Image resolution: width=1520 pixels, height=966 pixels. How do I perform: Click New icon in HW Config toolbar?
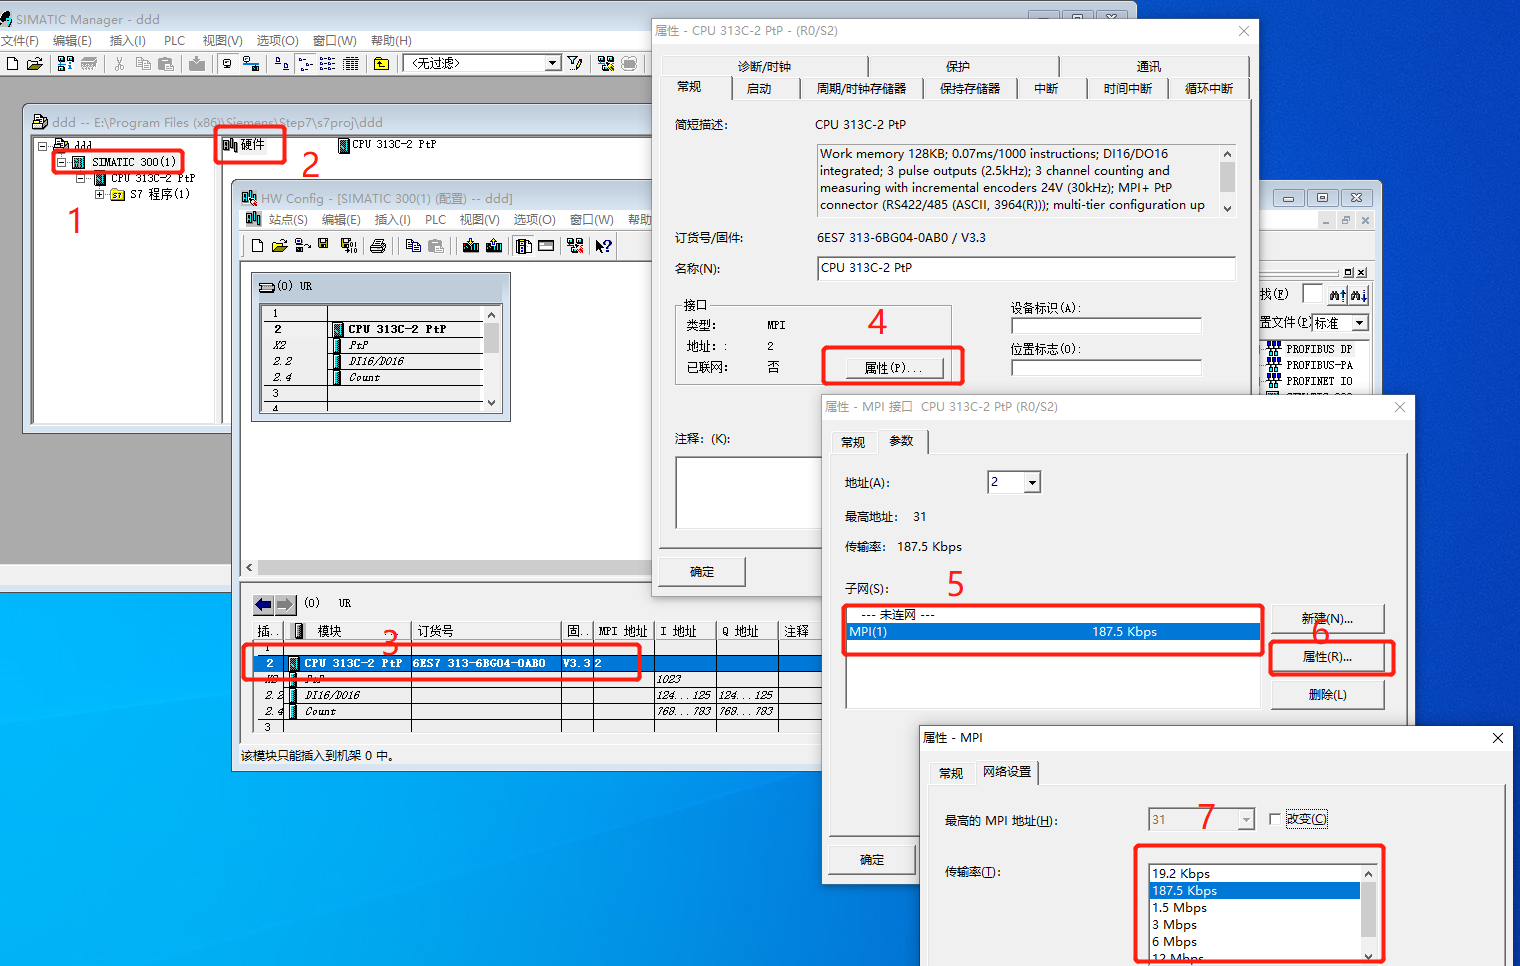pyautogui.click(x=257, y=246)
